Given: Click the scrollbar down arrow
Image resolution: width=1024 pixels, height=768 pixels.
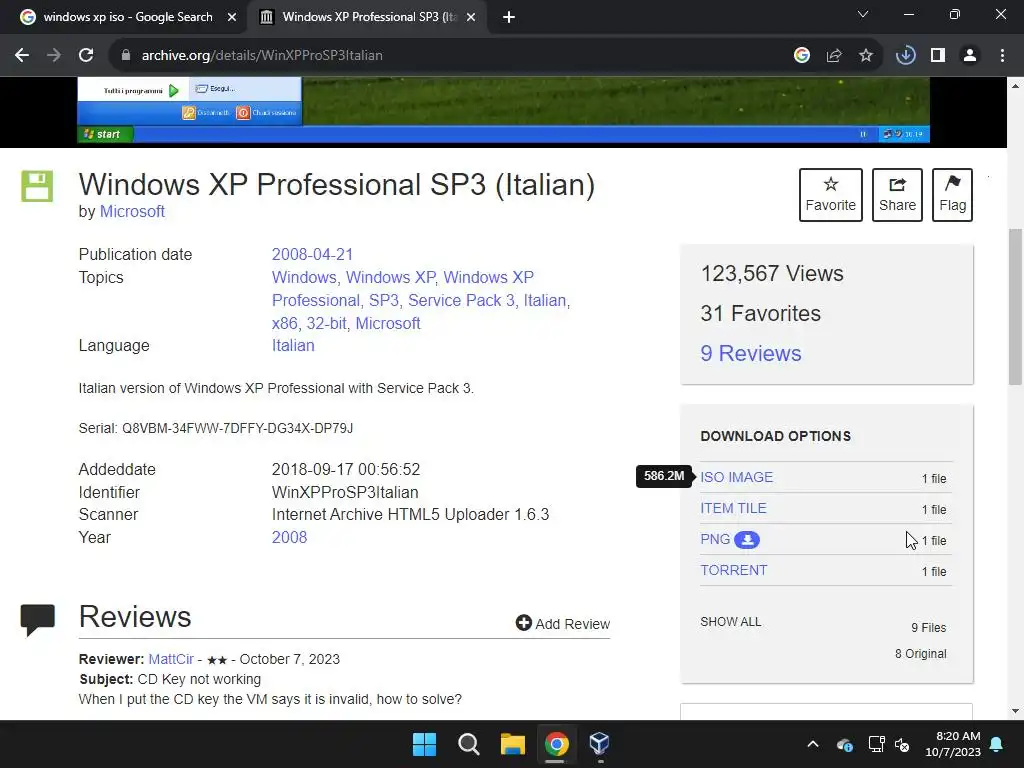Looking at the screenshot, I should coord(1016,712).
